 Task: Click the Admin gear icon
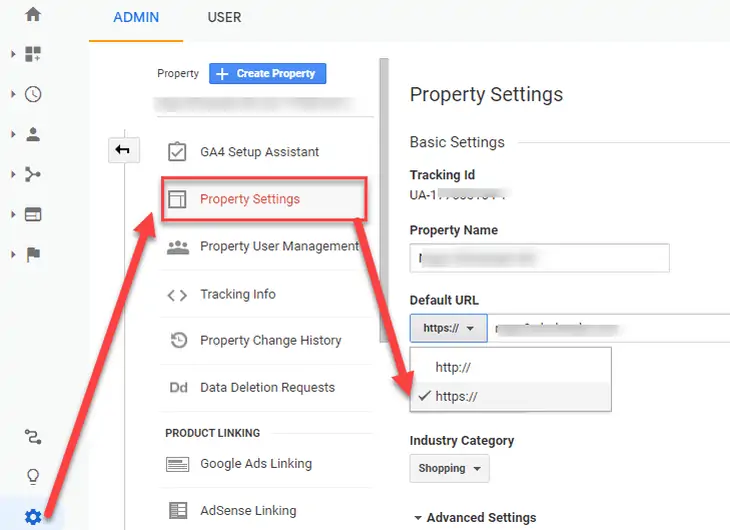tap(33, 516)
